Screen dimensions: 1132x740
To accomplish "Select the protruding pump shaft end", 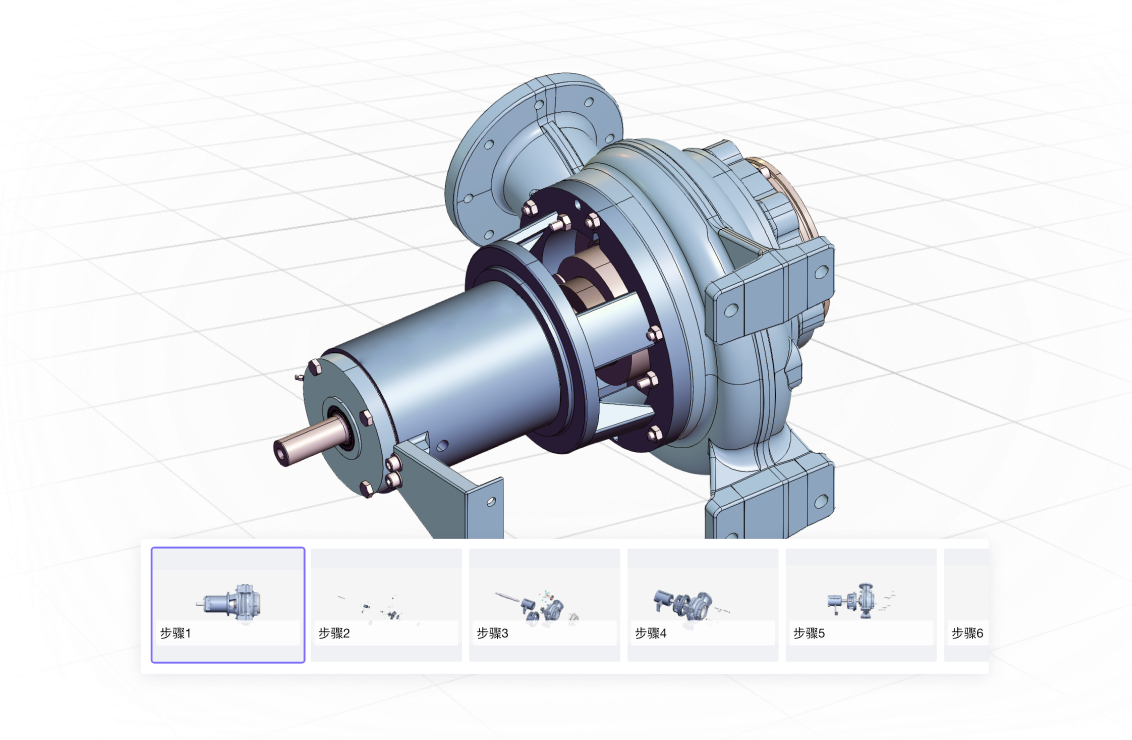I will tap(309, 440).
